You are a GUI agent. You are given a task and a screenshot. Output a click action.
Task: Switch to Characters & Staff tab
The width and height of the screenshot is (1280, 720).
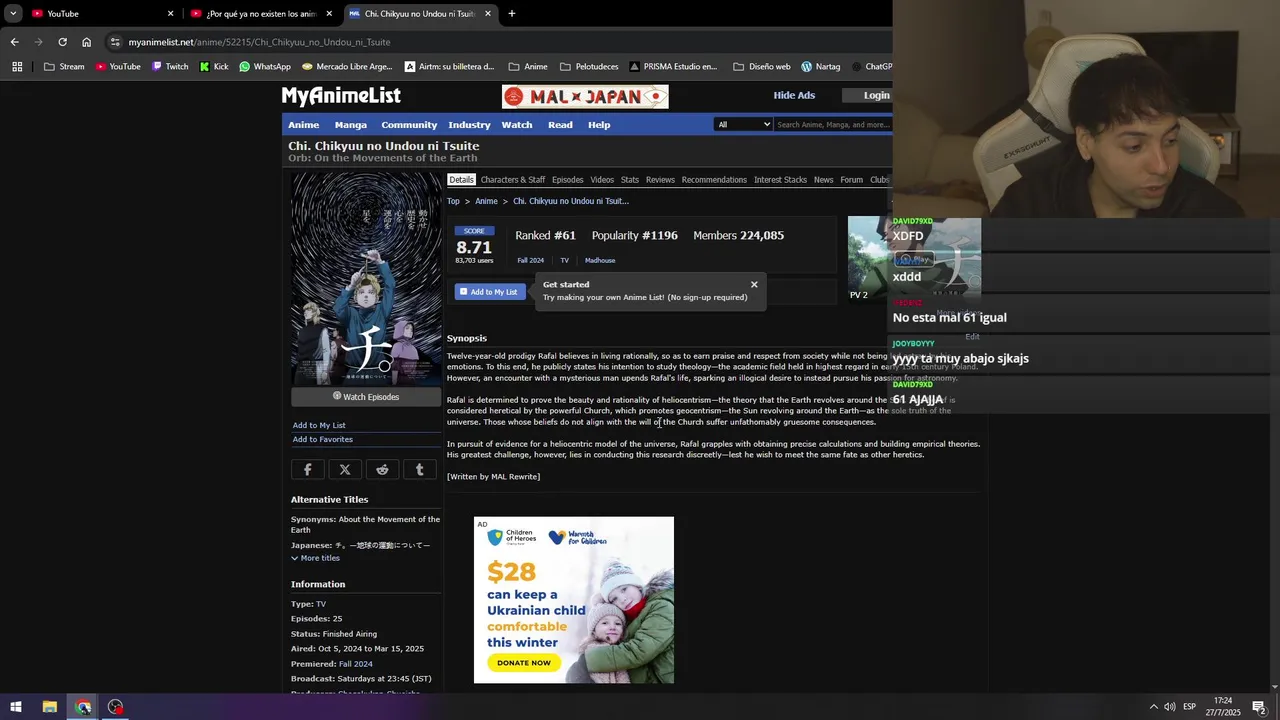pyautogui.click(x=513, y=180)
